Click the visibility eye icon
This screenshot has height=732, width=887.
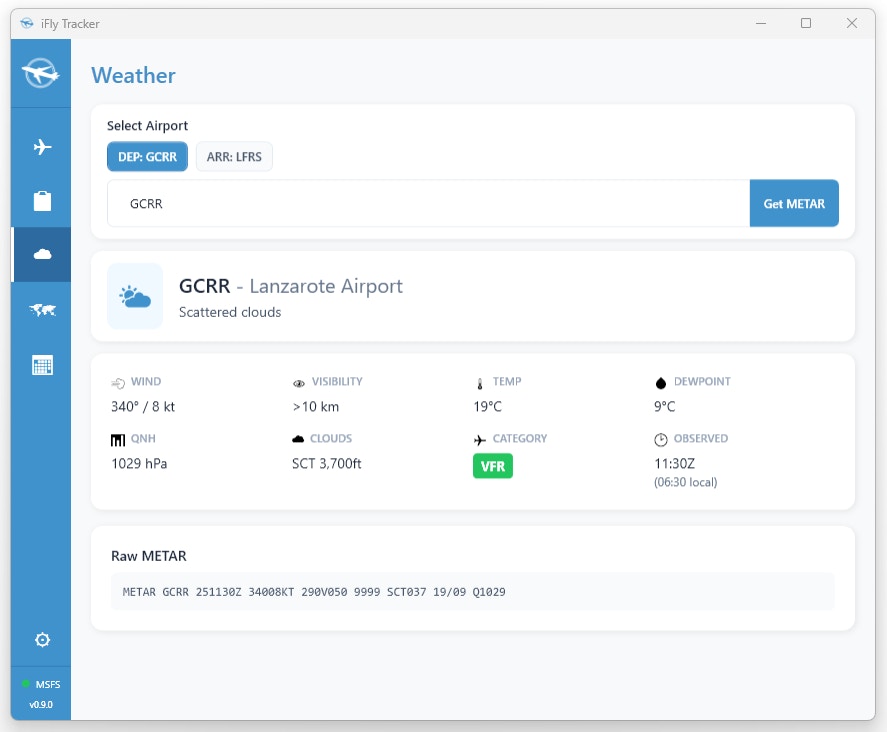pos(299,382)
